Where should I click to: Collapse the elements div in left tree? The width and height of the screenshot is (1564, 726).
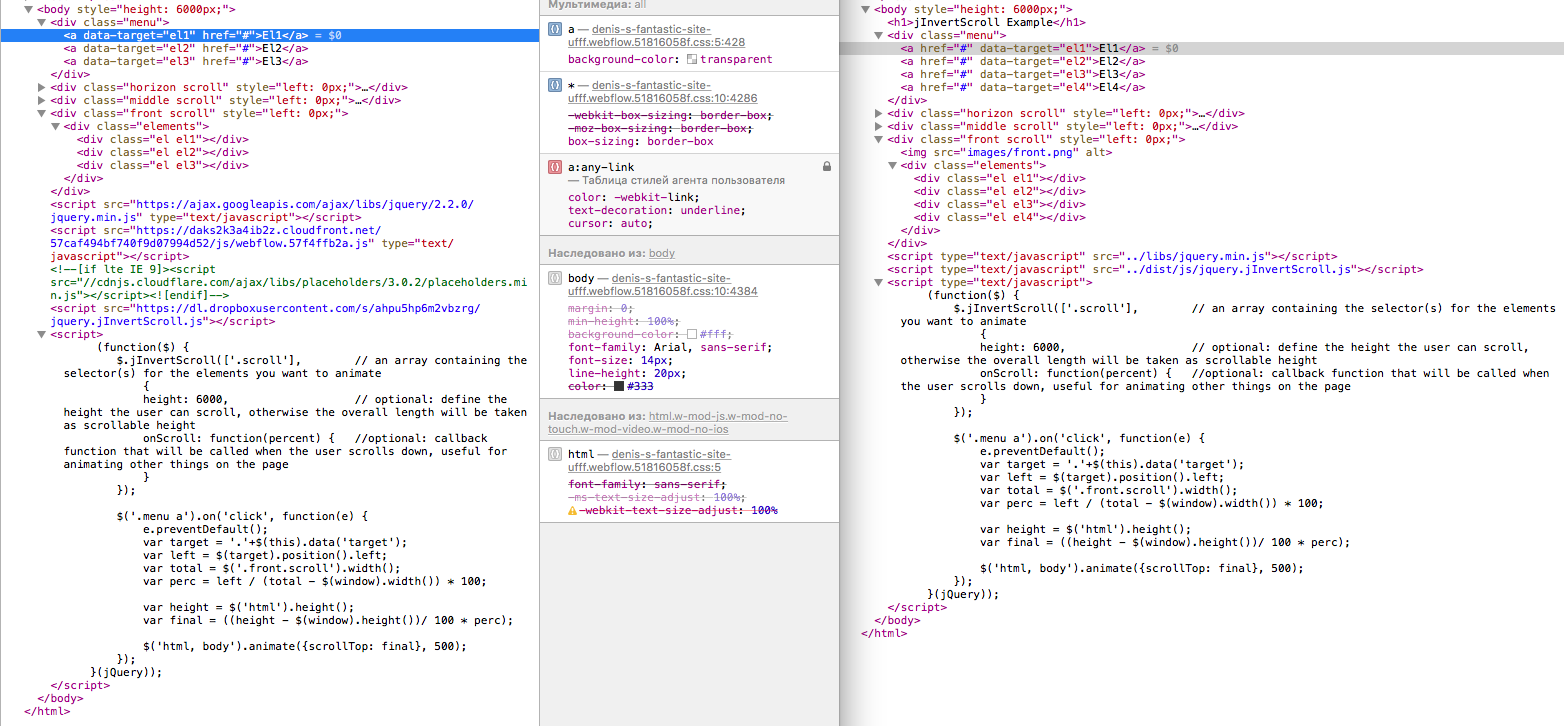point(55,126)
